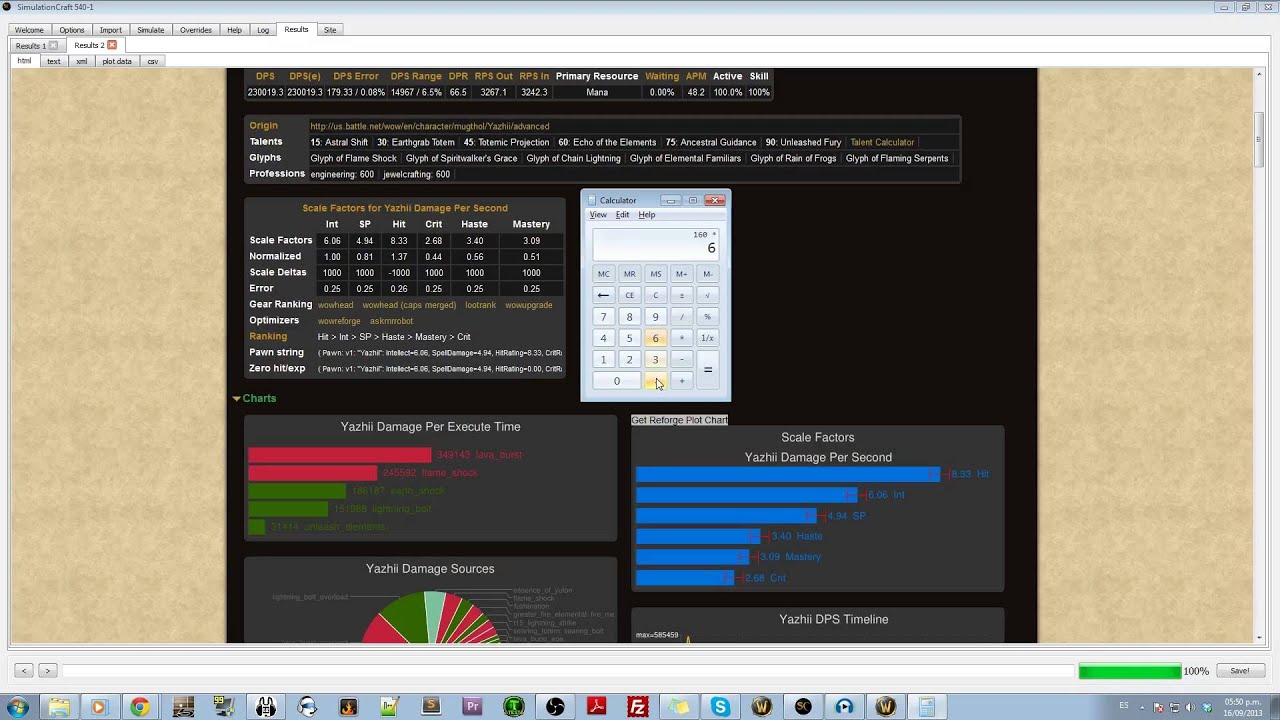Open the askmrrobot optimizer link
Image resolution: width=1280 pixels, height=720 pixels.
[x=391, y=321]
